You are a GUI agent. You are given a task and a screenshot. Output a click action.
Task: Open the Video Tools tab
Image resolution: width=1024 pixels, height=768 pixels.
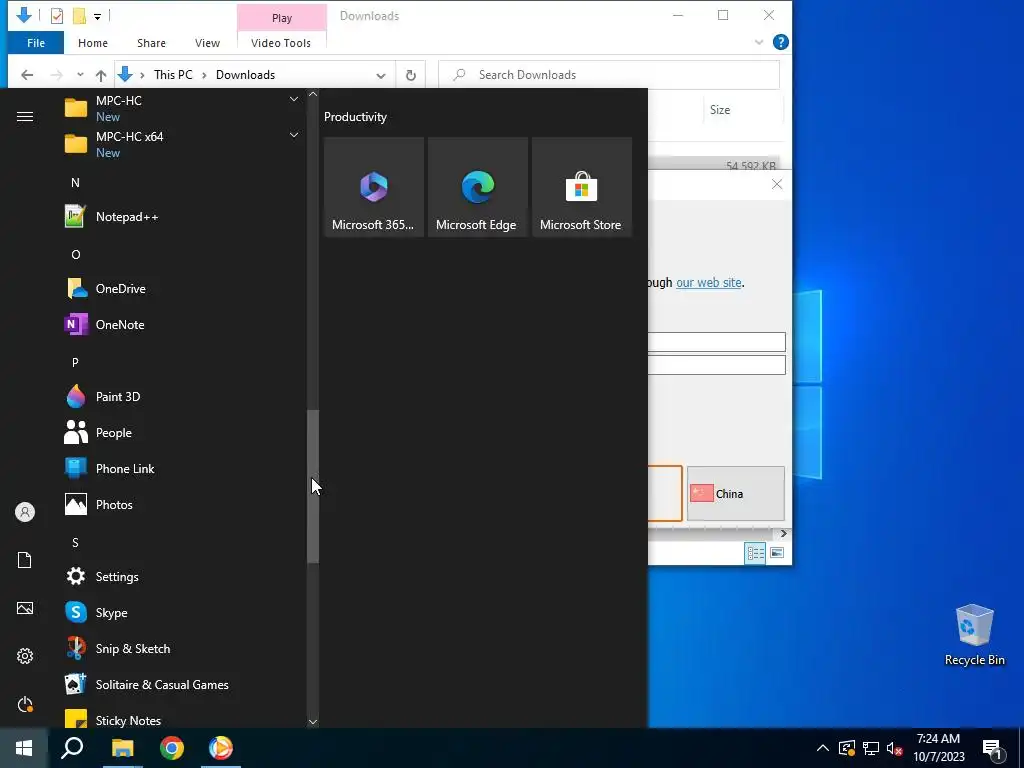pyautogui.click(x=281, y=43)
